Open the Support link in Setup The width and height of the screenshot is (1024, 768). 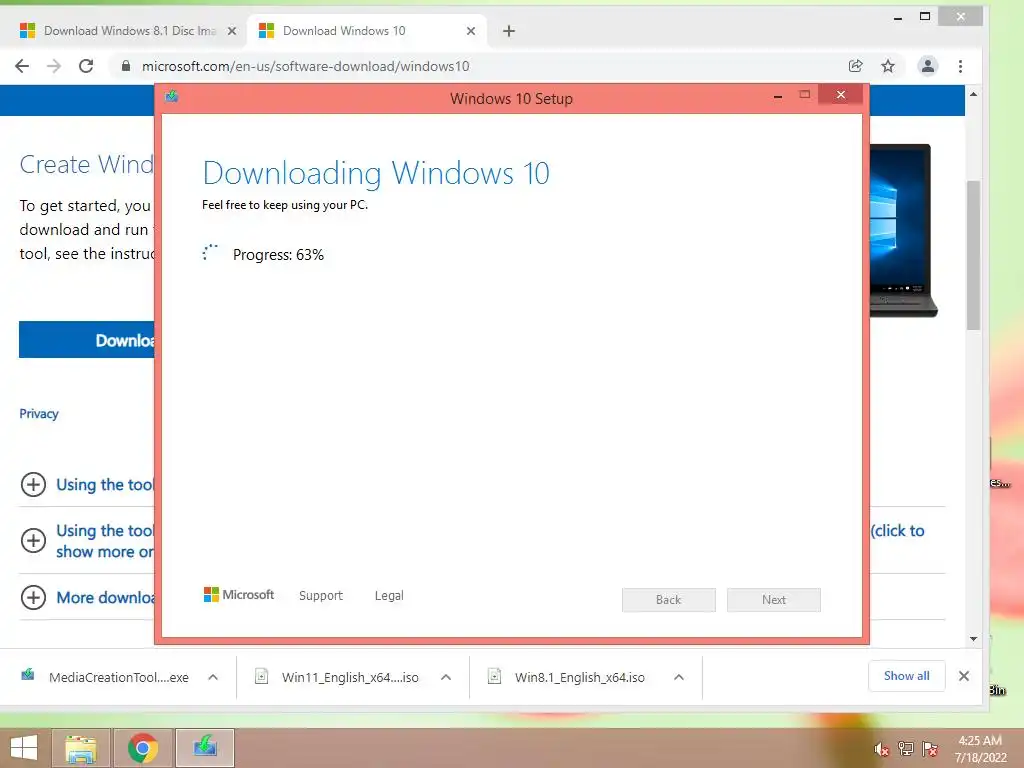click(321, 596)
